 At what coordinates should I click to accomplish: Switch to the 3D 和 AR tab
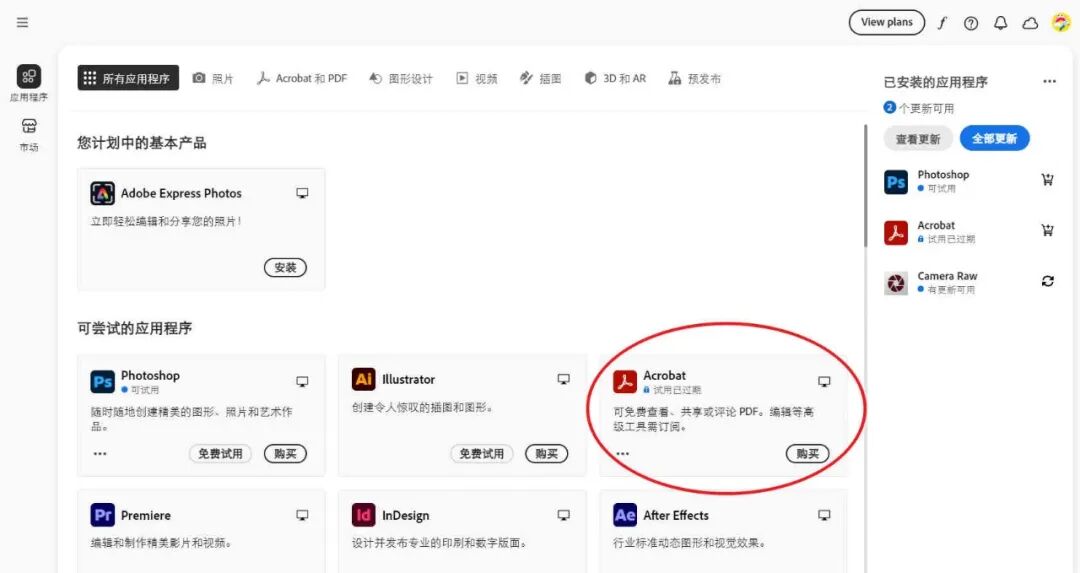pos(615,79)
